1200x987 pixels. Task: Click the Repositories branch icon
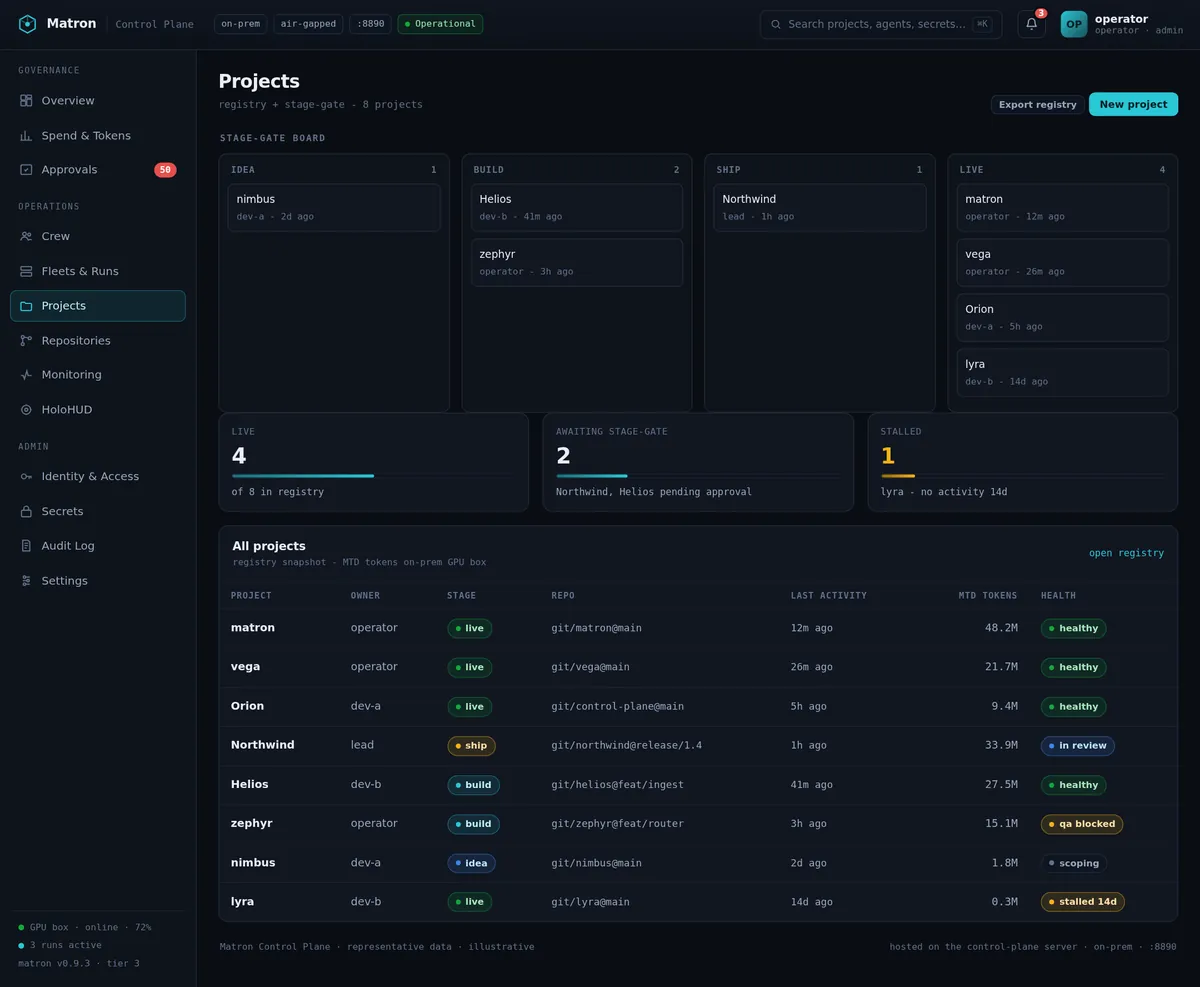point(26,341)
